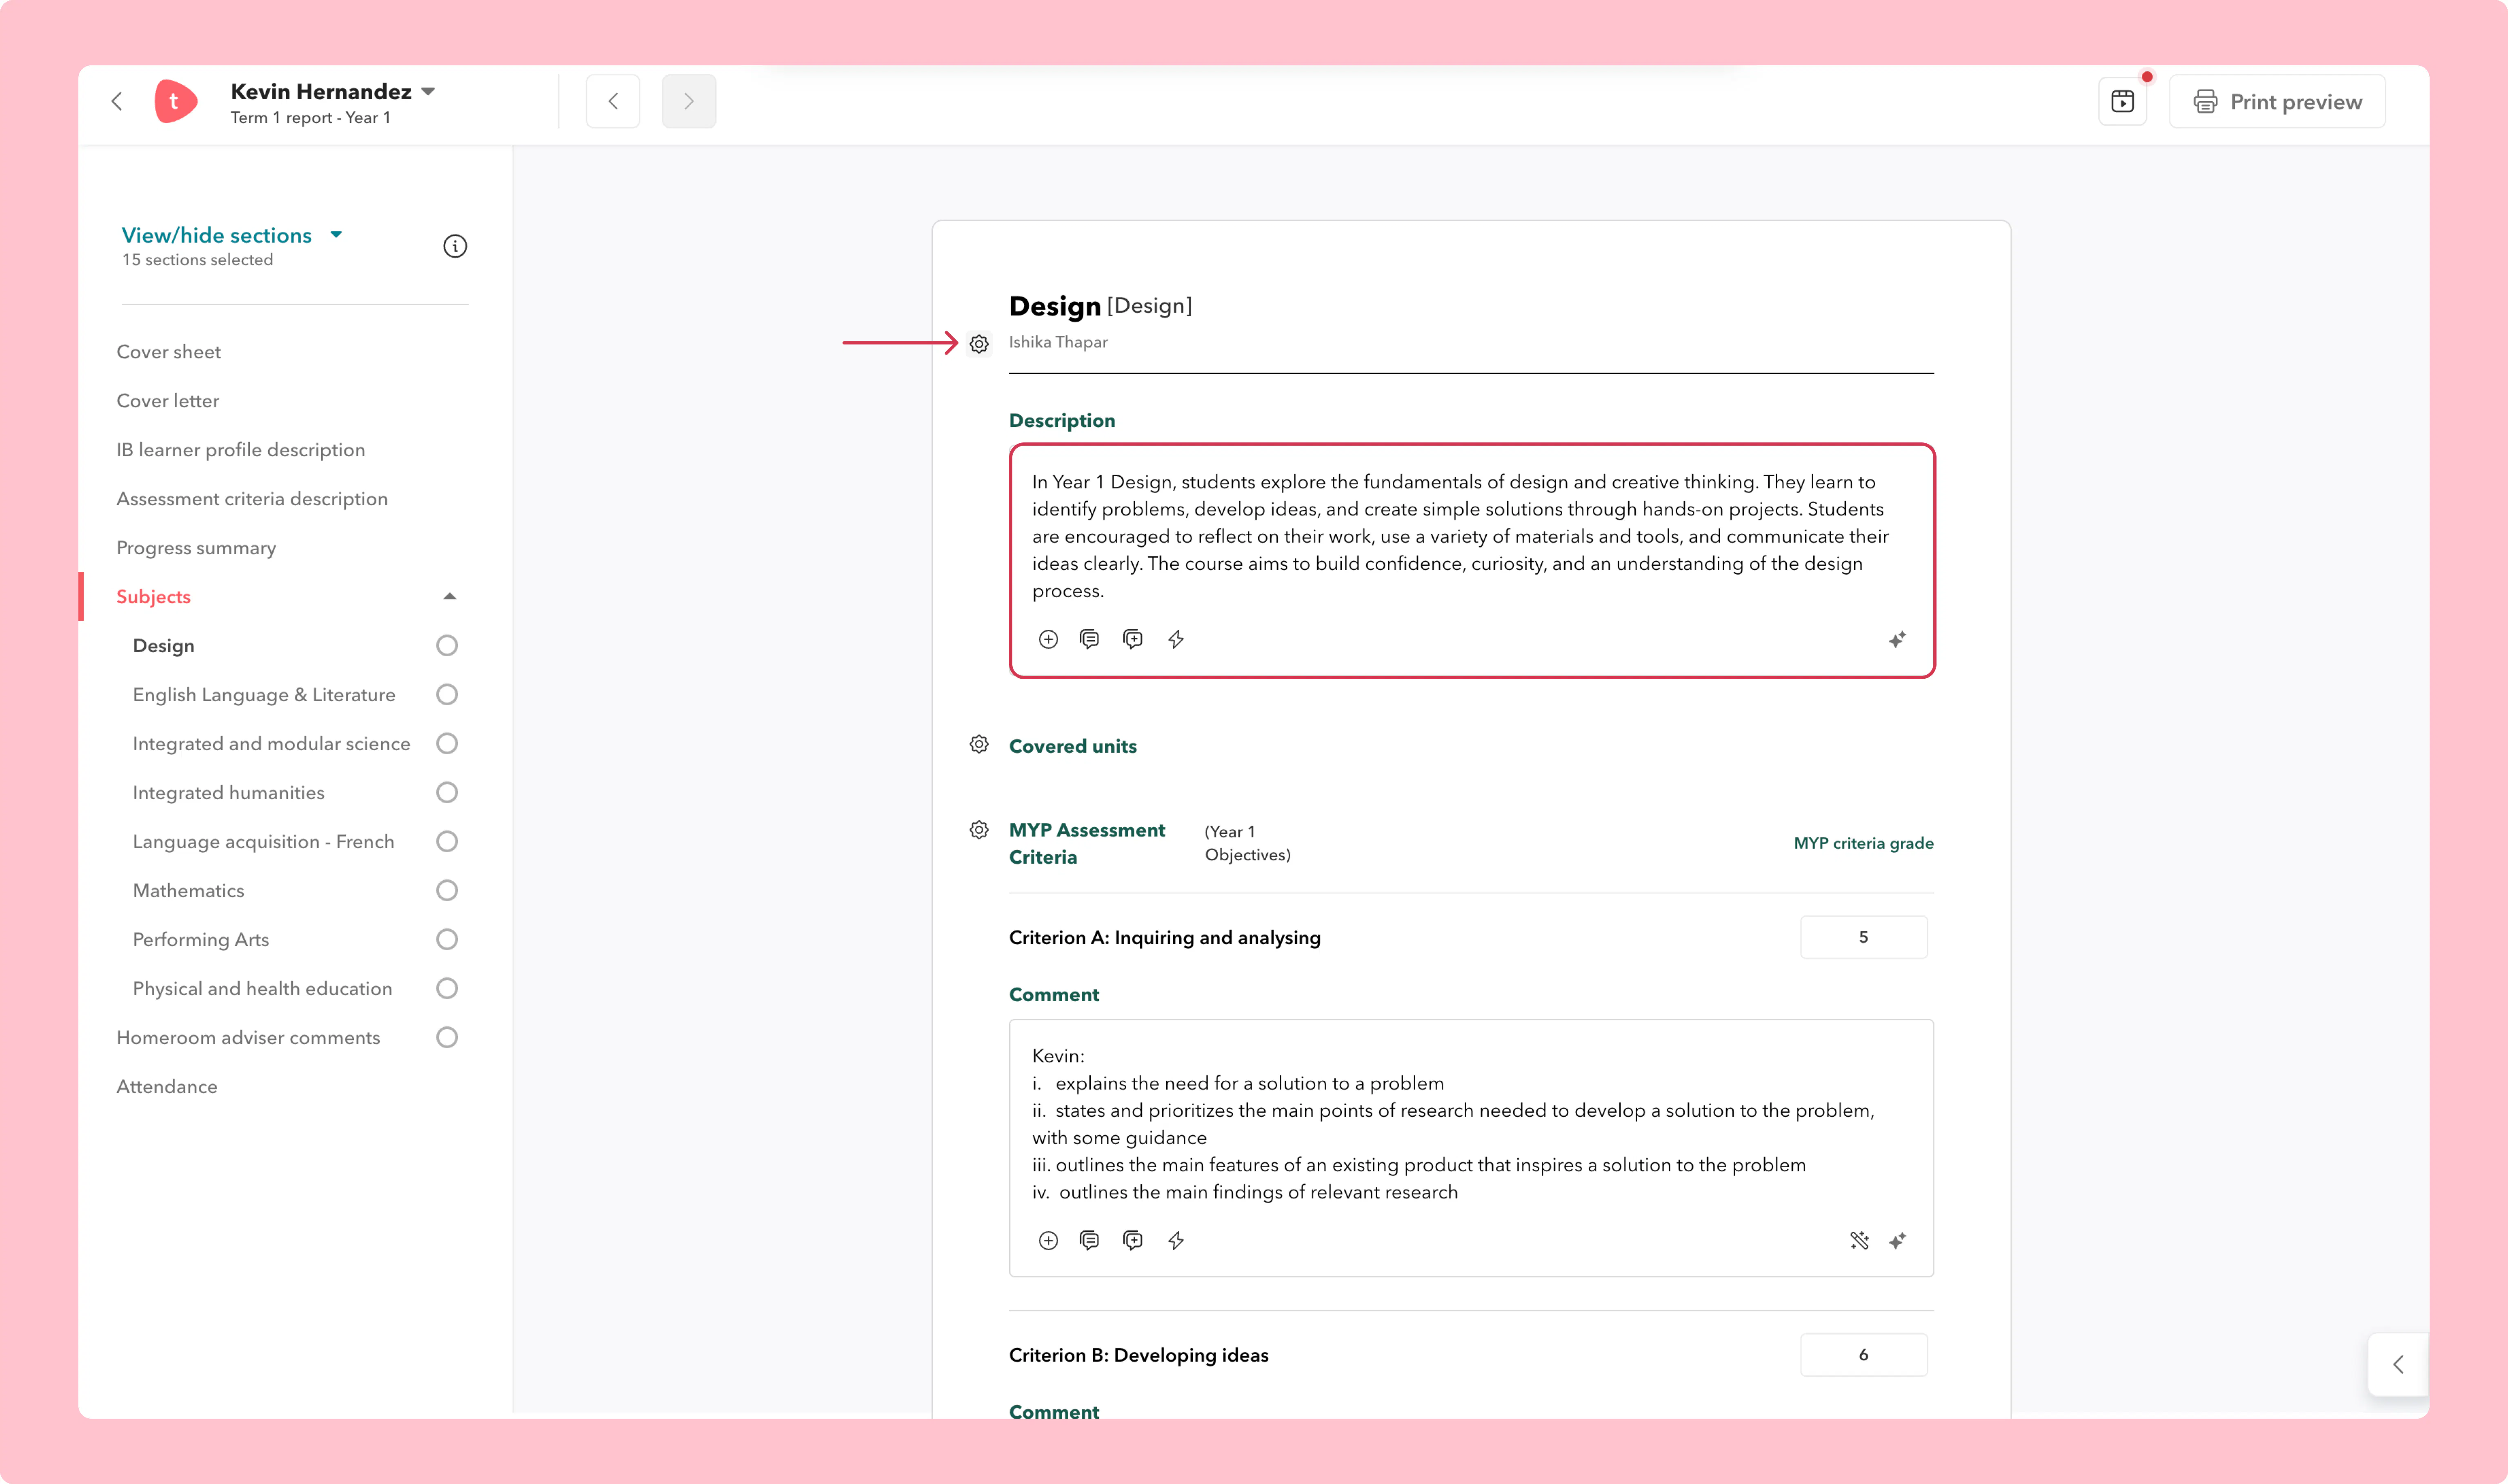Toggle the Design subject circle
Viewport: 2508px width, 1484px height.
coord(447,645)
